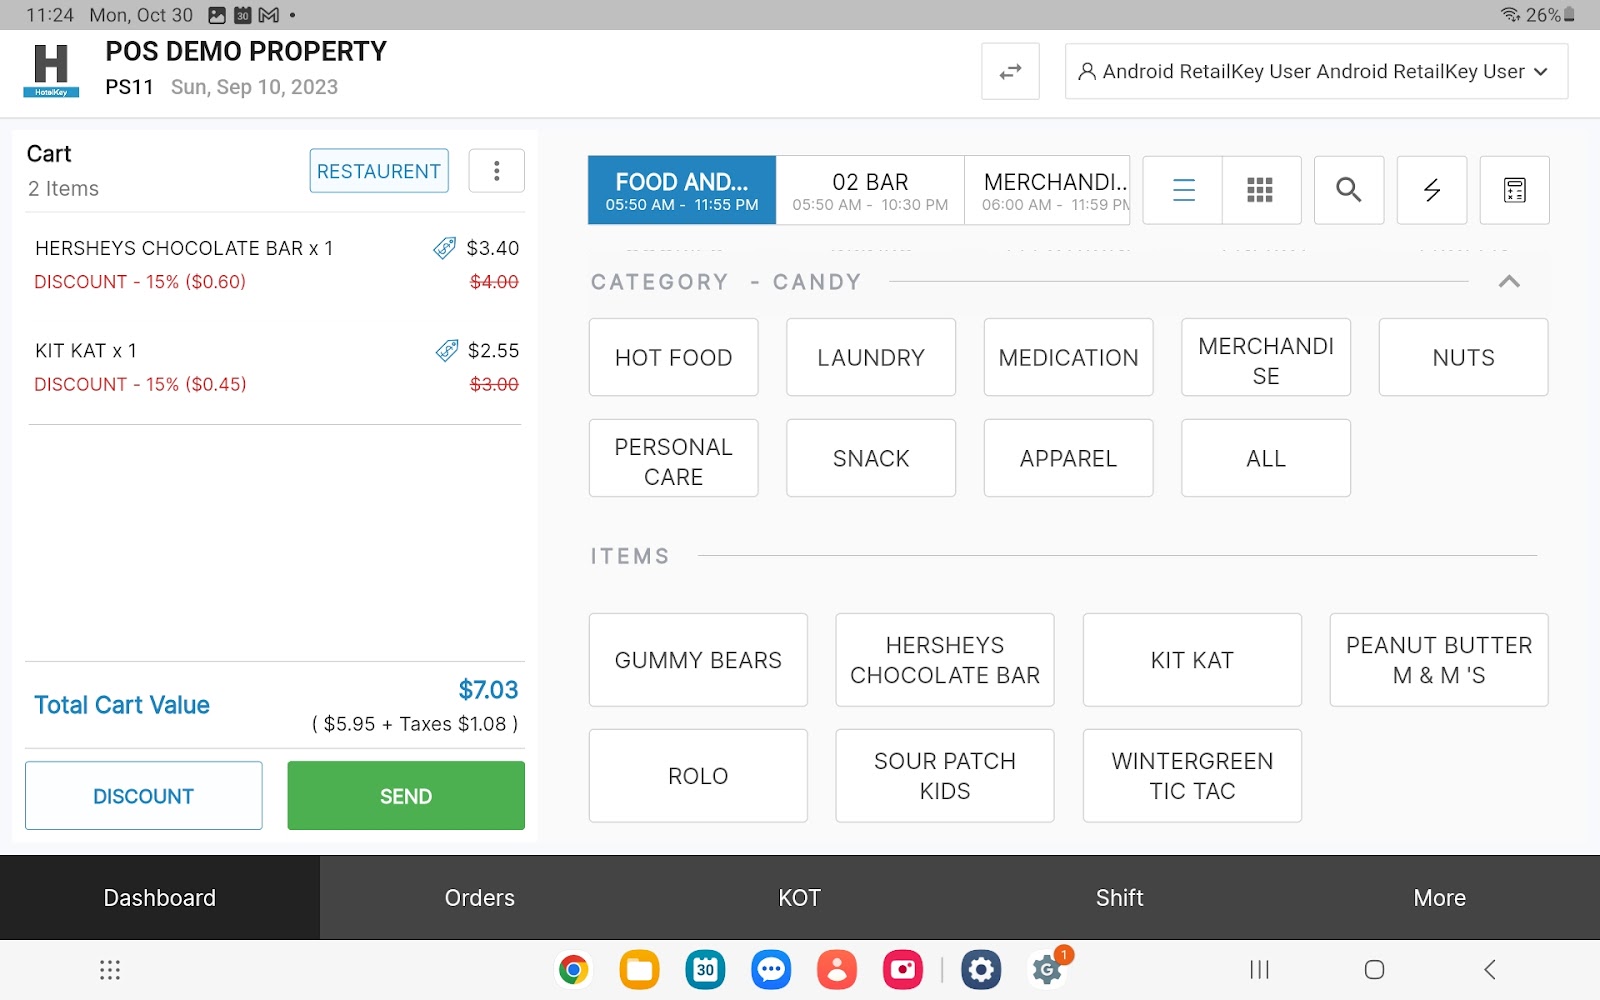Switch to grid view layout

pyautogui.click(x=1260, y=190)
